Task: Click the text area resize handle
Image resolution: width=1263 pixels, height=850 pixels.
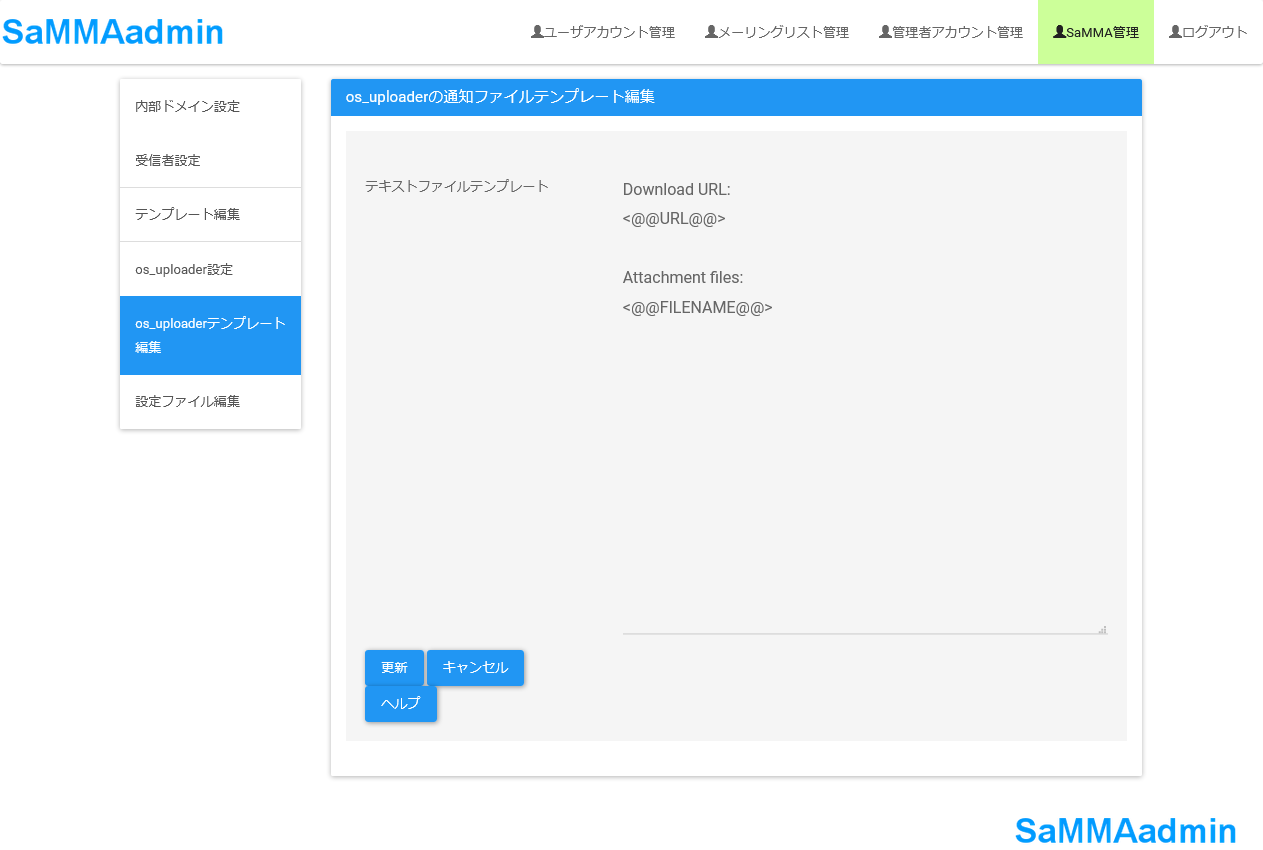Action: click(x=1102, y=629)
